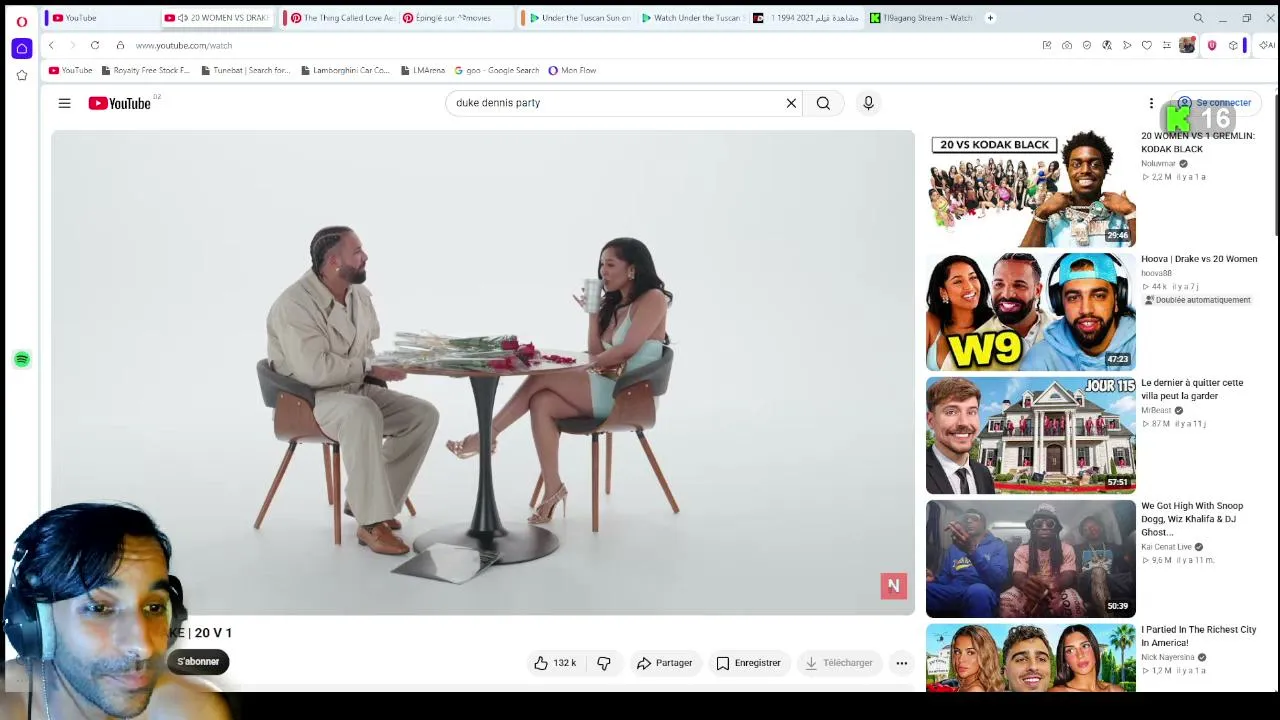Open the Noluvmar channel name
Image resolution: width=1280 pixels, height=720 pixels.
pos(1158,164)
